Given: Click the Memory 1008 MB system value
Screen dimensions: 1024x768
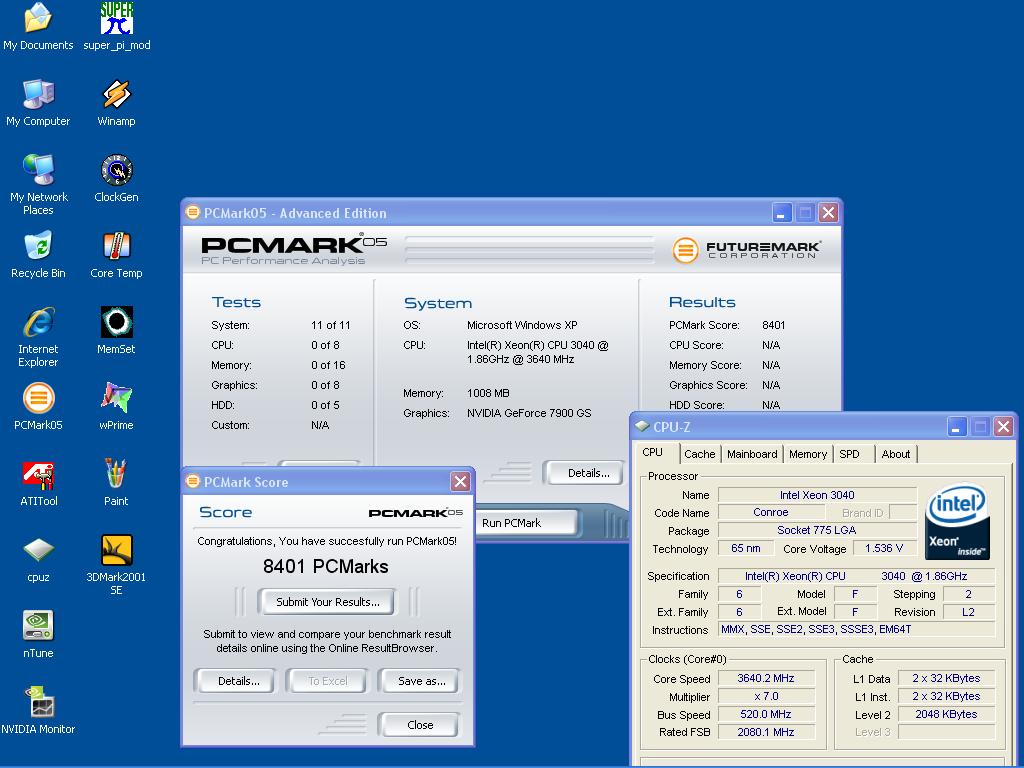Looking at the screenshot, I should (488, 393).
